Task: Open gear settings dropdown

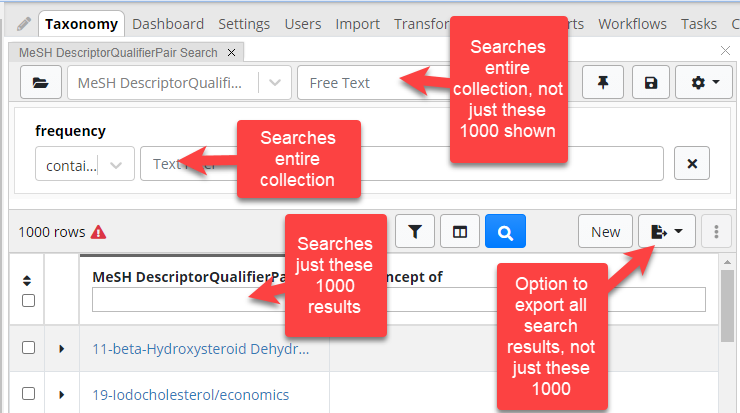Action: (x=704, y=83)
